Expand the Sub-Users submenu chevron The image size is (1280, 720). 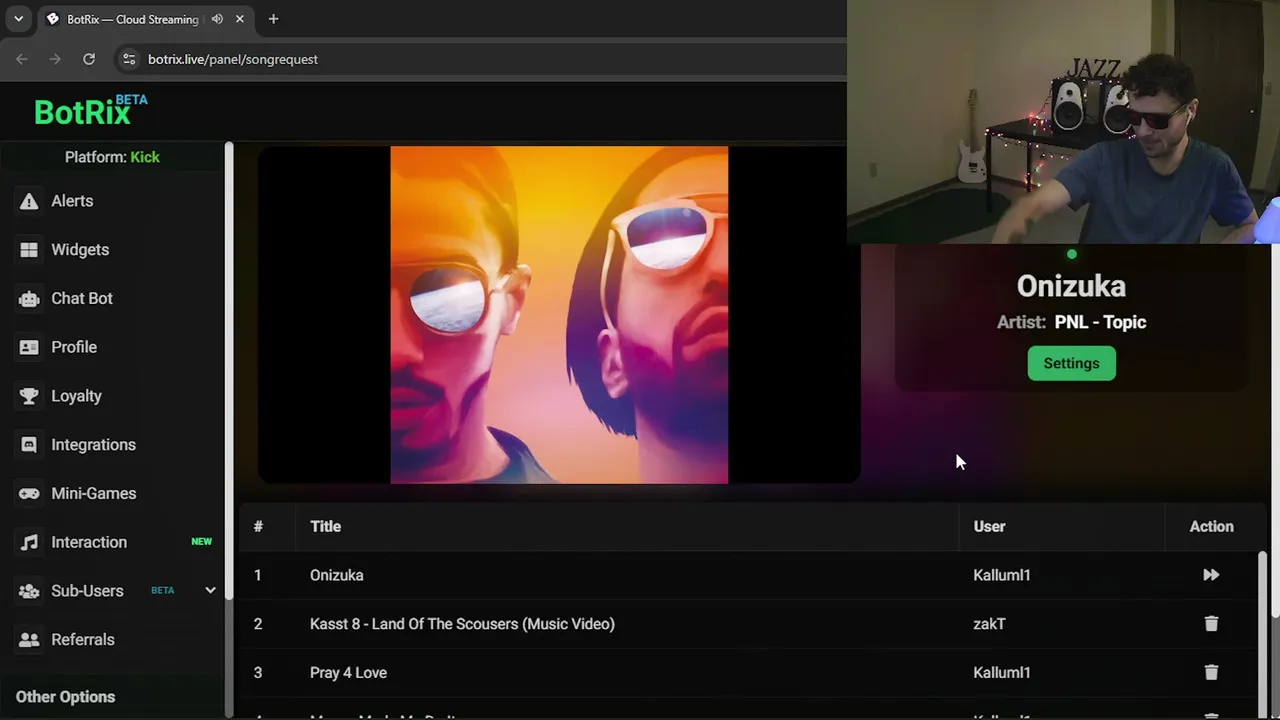pos(210,591)
